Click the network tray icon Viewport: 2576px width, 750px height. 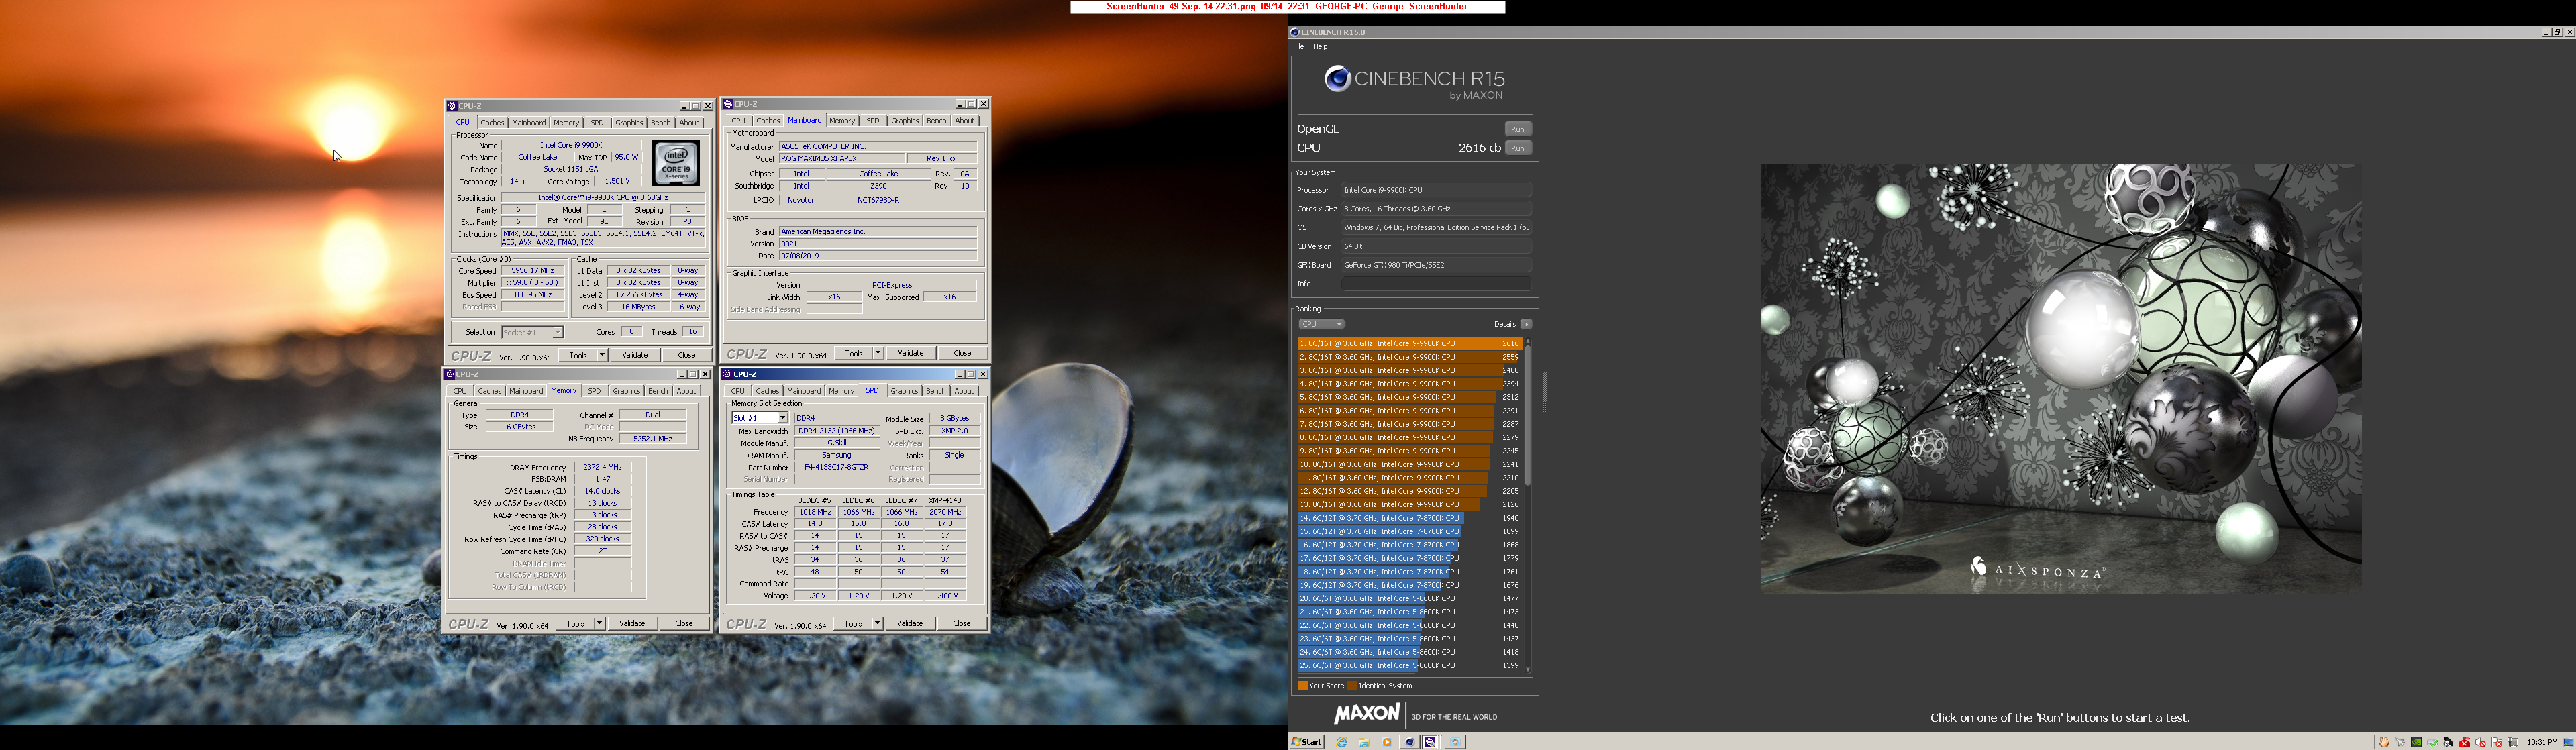click(x=2513, y=742)
